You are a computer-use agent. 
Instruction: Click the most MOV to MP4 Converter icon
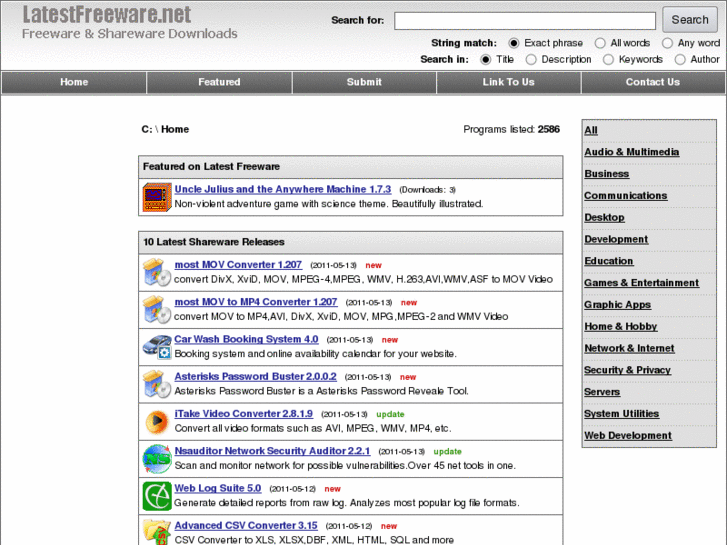click(x=157, y=309)
